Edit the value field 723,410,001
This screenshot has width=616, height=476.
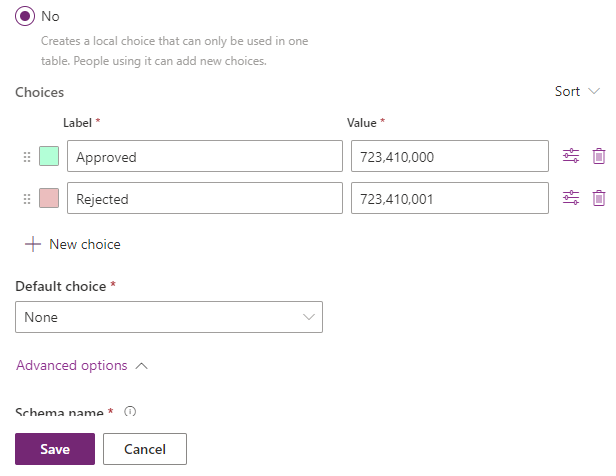450,198
